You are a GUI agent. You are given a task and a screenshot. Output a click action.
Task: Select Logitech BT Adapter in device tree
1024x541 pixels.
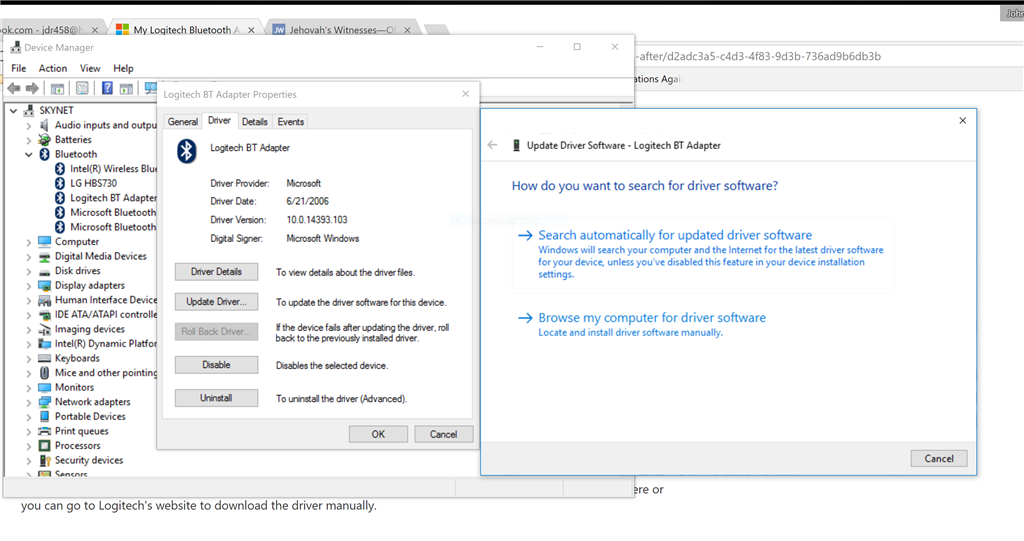pos(114,198)
